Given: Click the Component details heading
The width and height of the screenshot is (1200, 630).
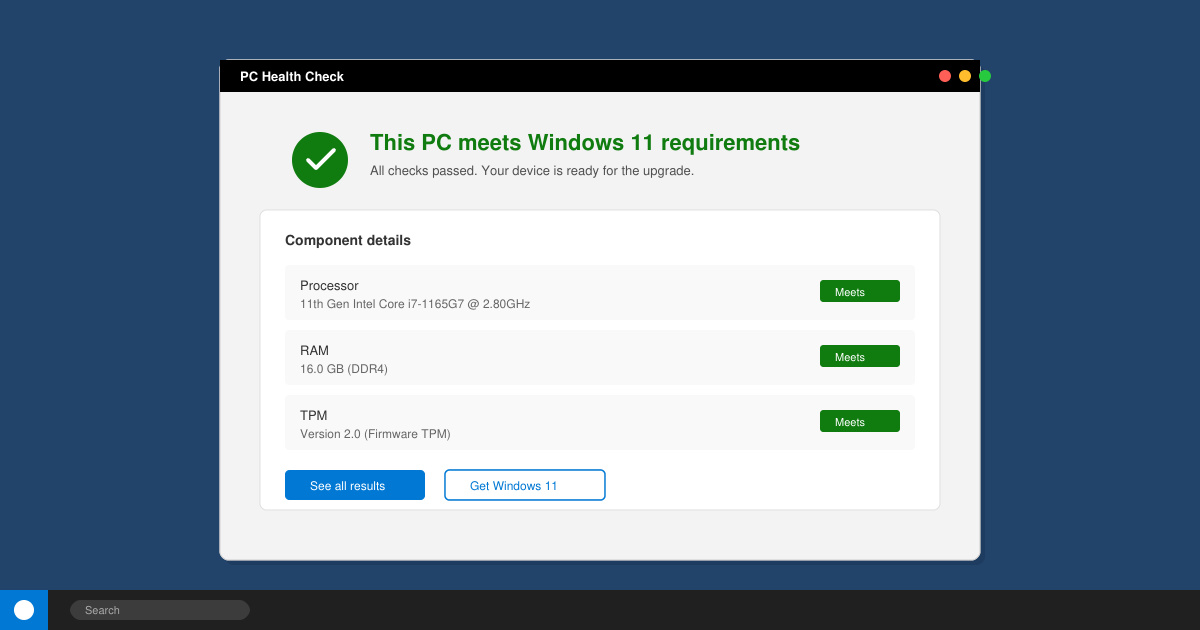Looking at the screenshot, I should [x=348, y=241].
